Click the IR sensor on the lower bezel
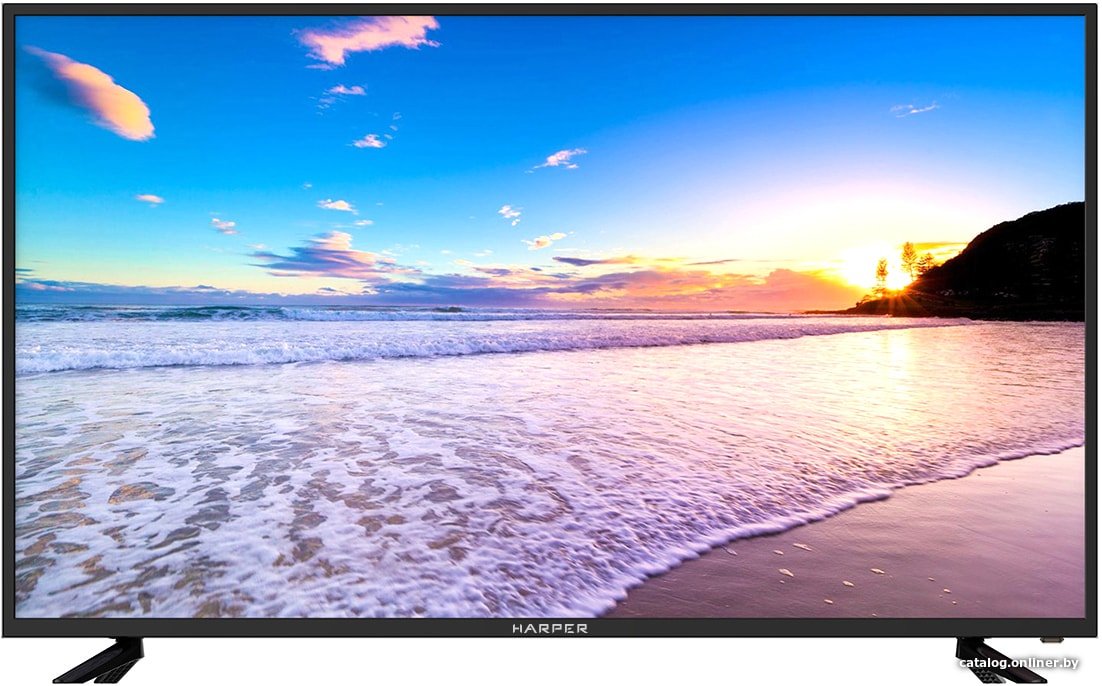The image size is (1102, 686). point(1052,640)
